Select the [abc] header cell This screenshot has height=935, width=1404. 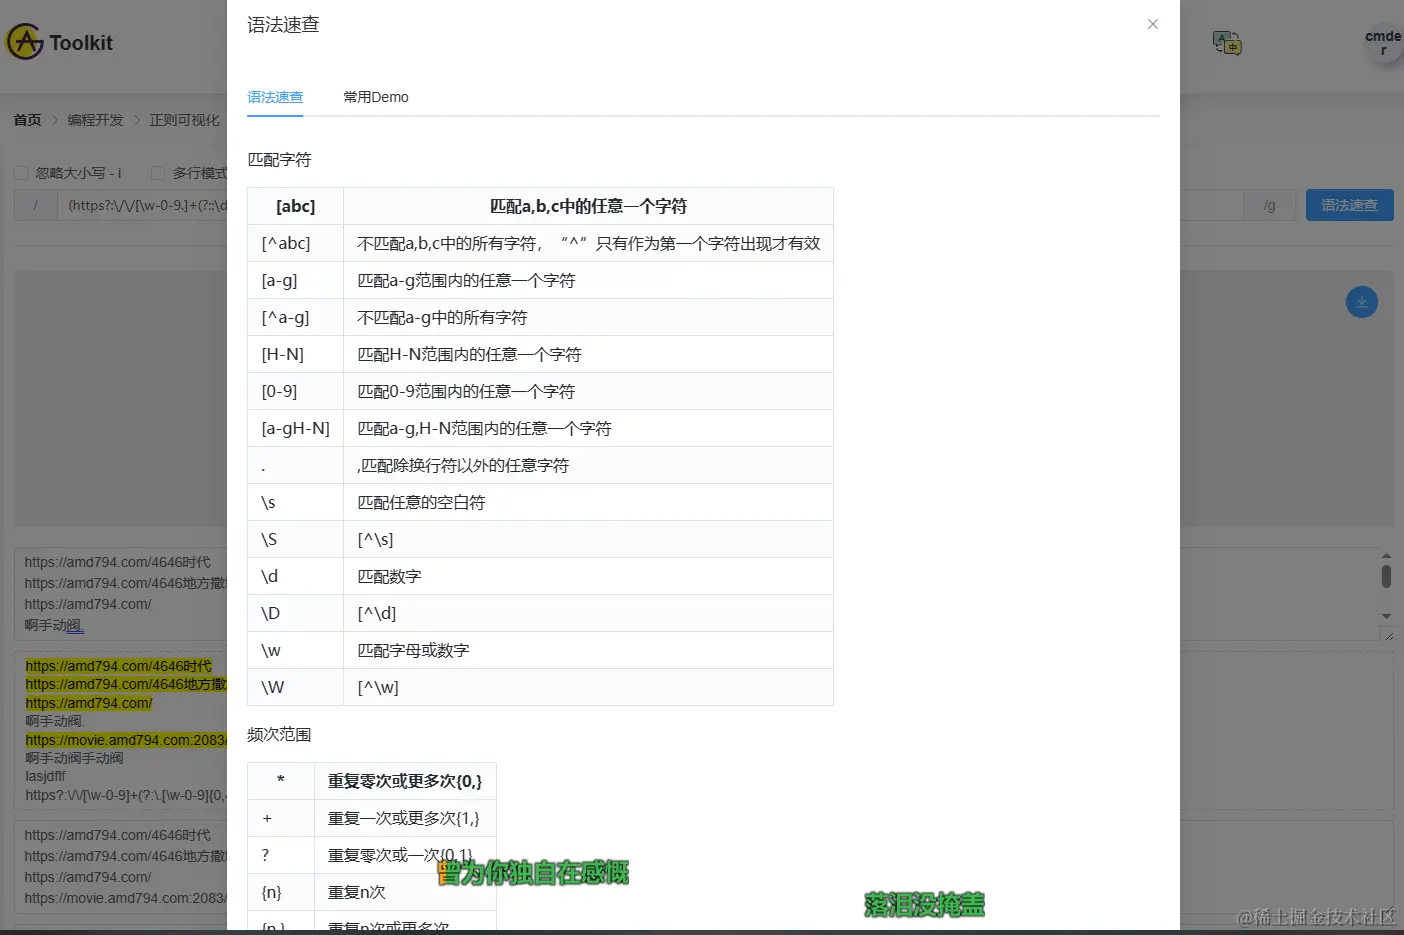296,206
